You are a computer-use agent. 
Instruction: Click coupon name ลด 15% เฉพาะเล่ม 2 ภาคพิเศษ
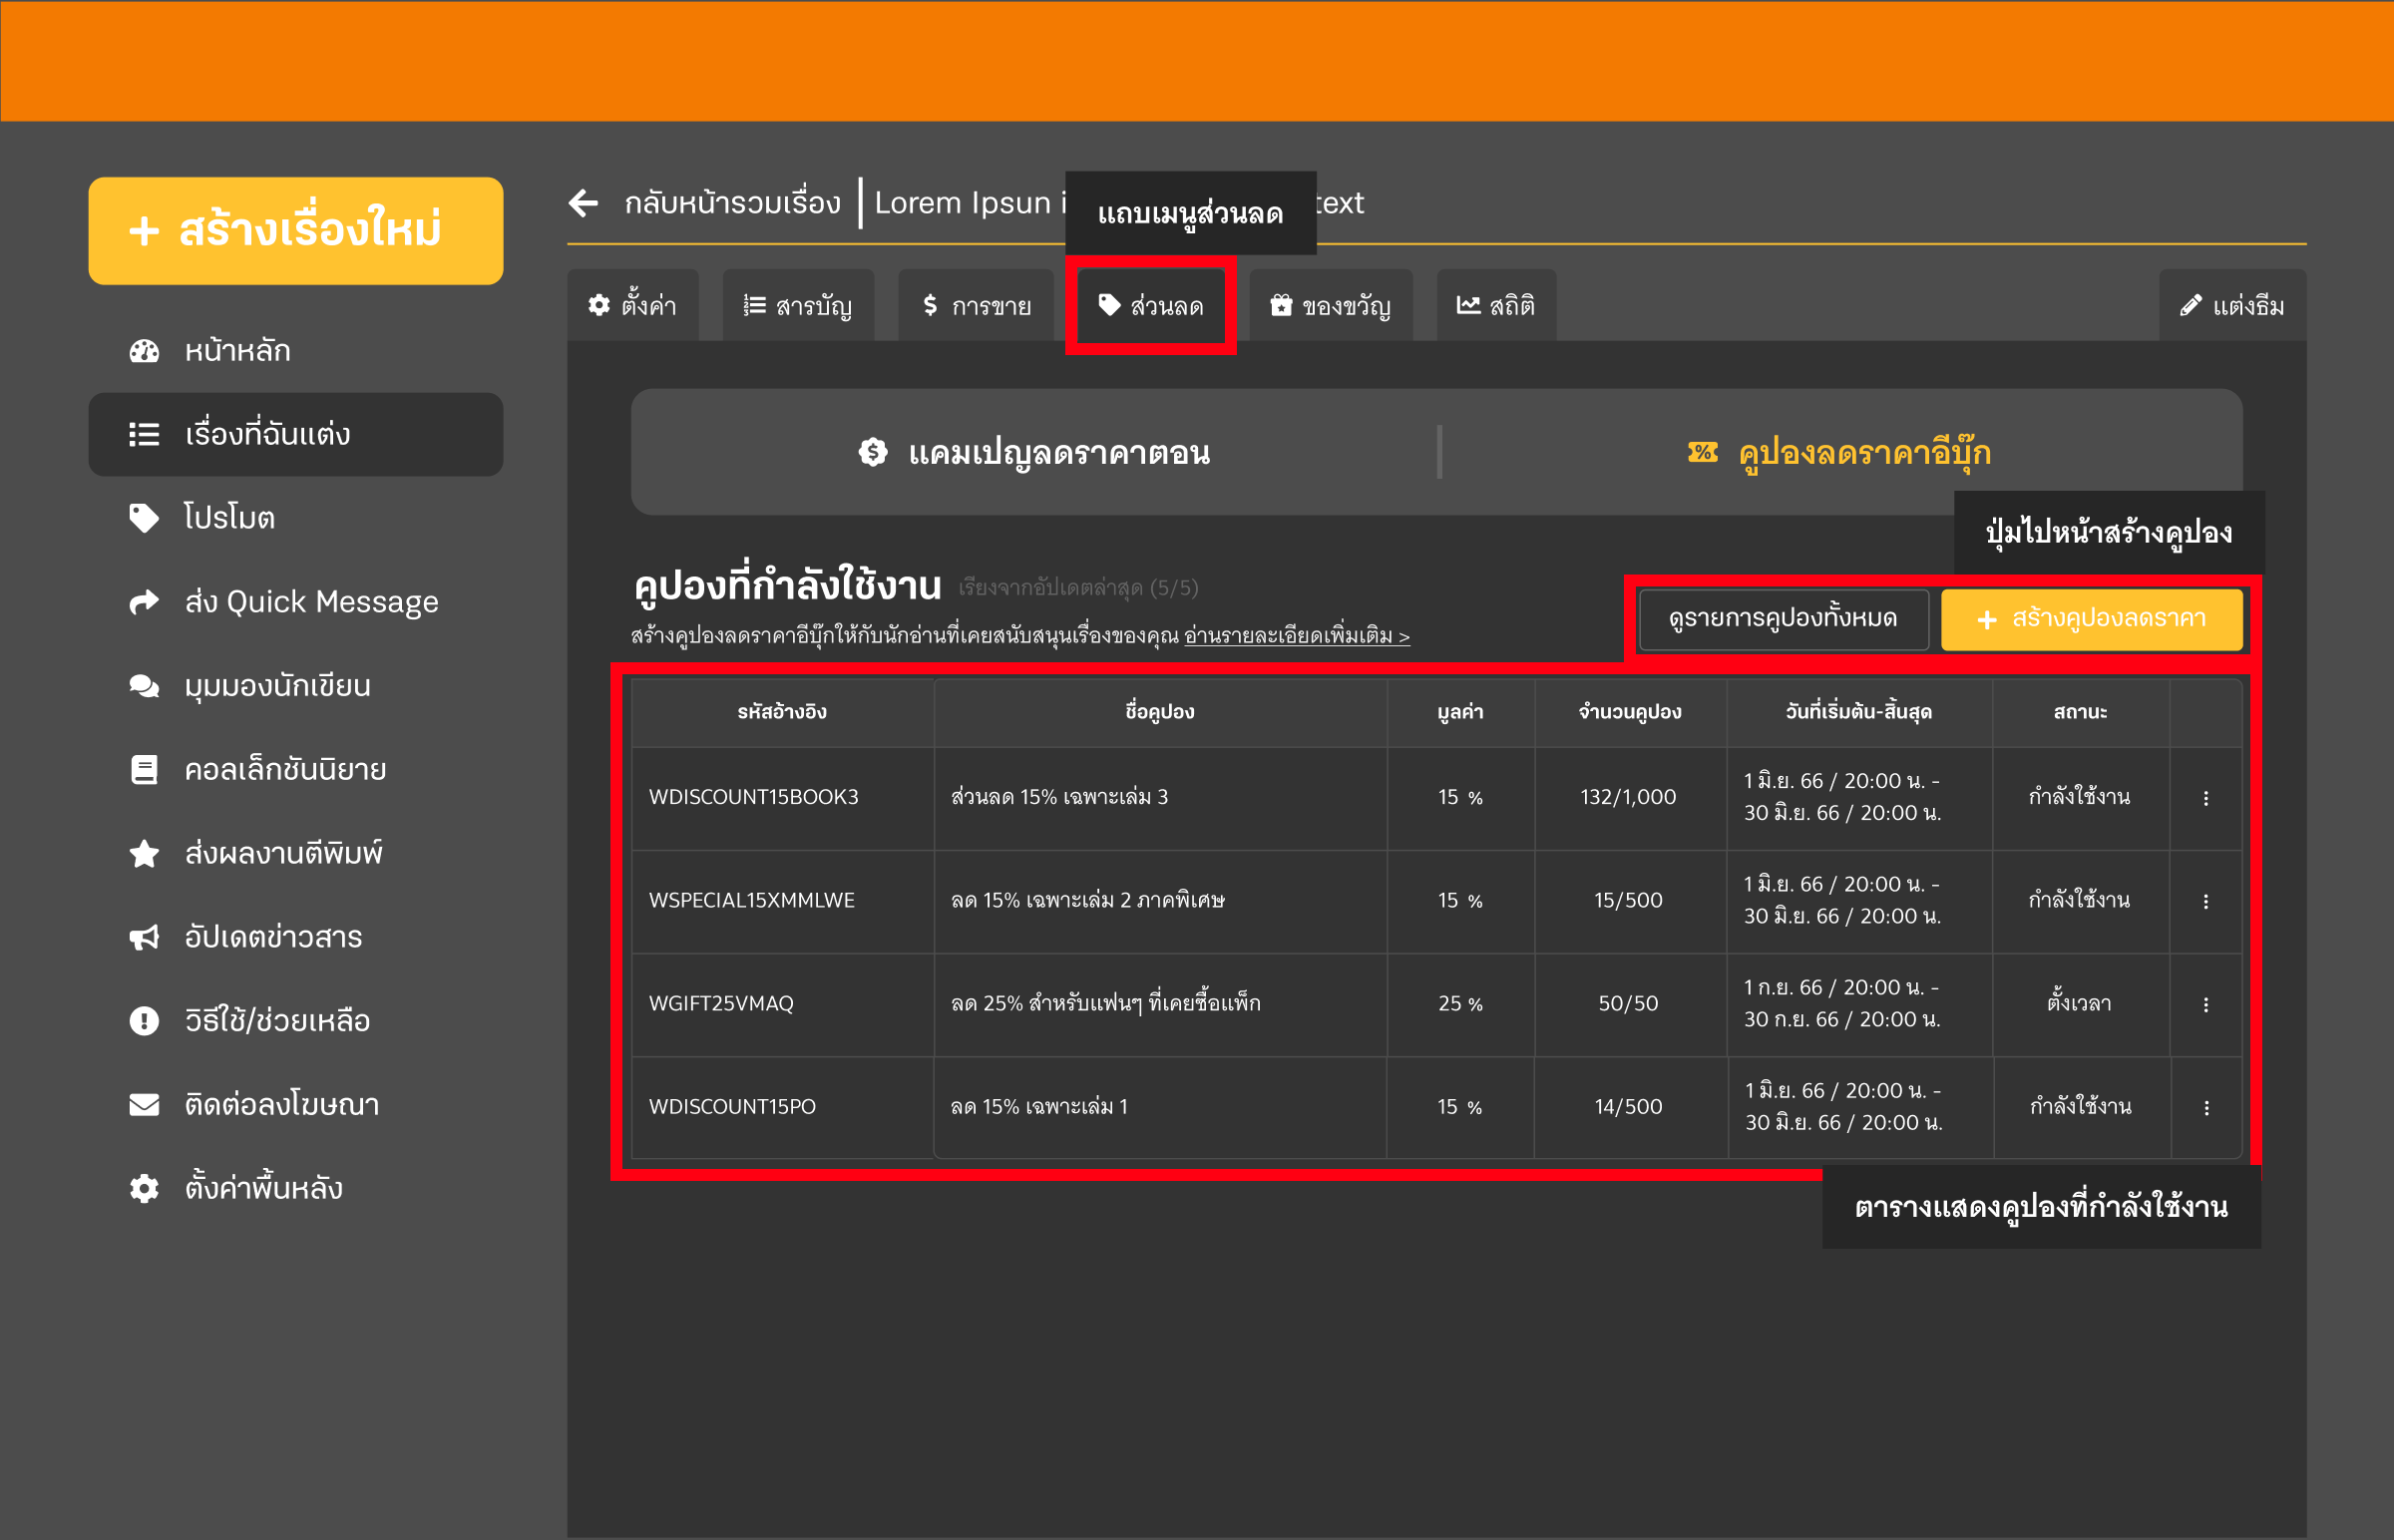(1088, 900)
